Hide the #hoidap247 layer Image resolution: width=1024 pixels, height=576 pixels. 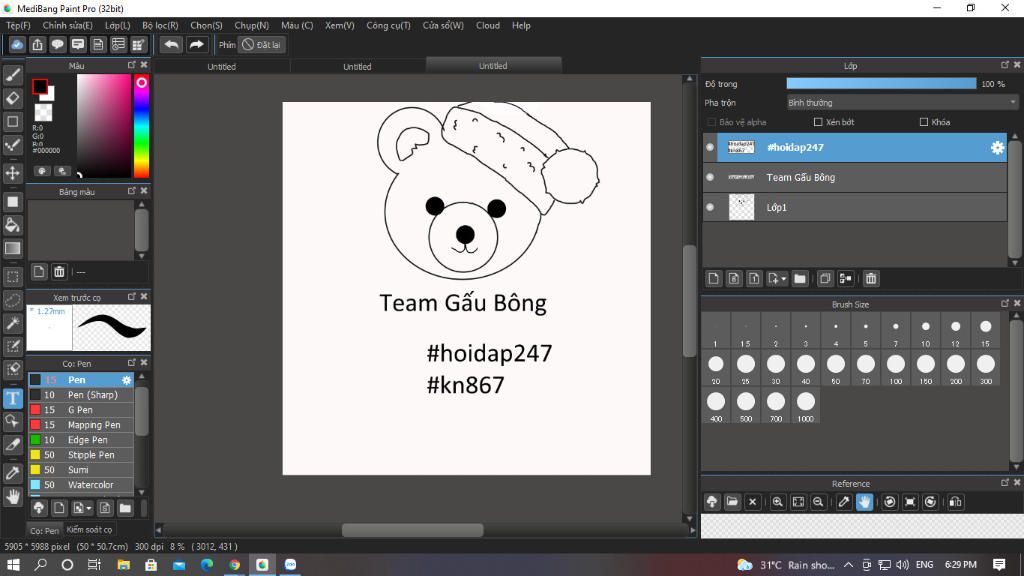(710, 147)
